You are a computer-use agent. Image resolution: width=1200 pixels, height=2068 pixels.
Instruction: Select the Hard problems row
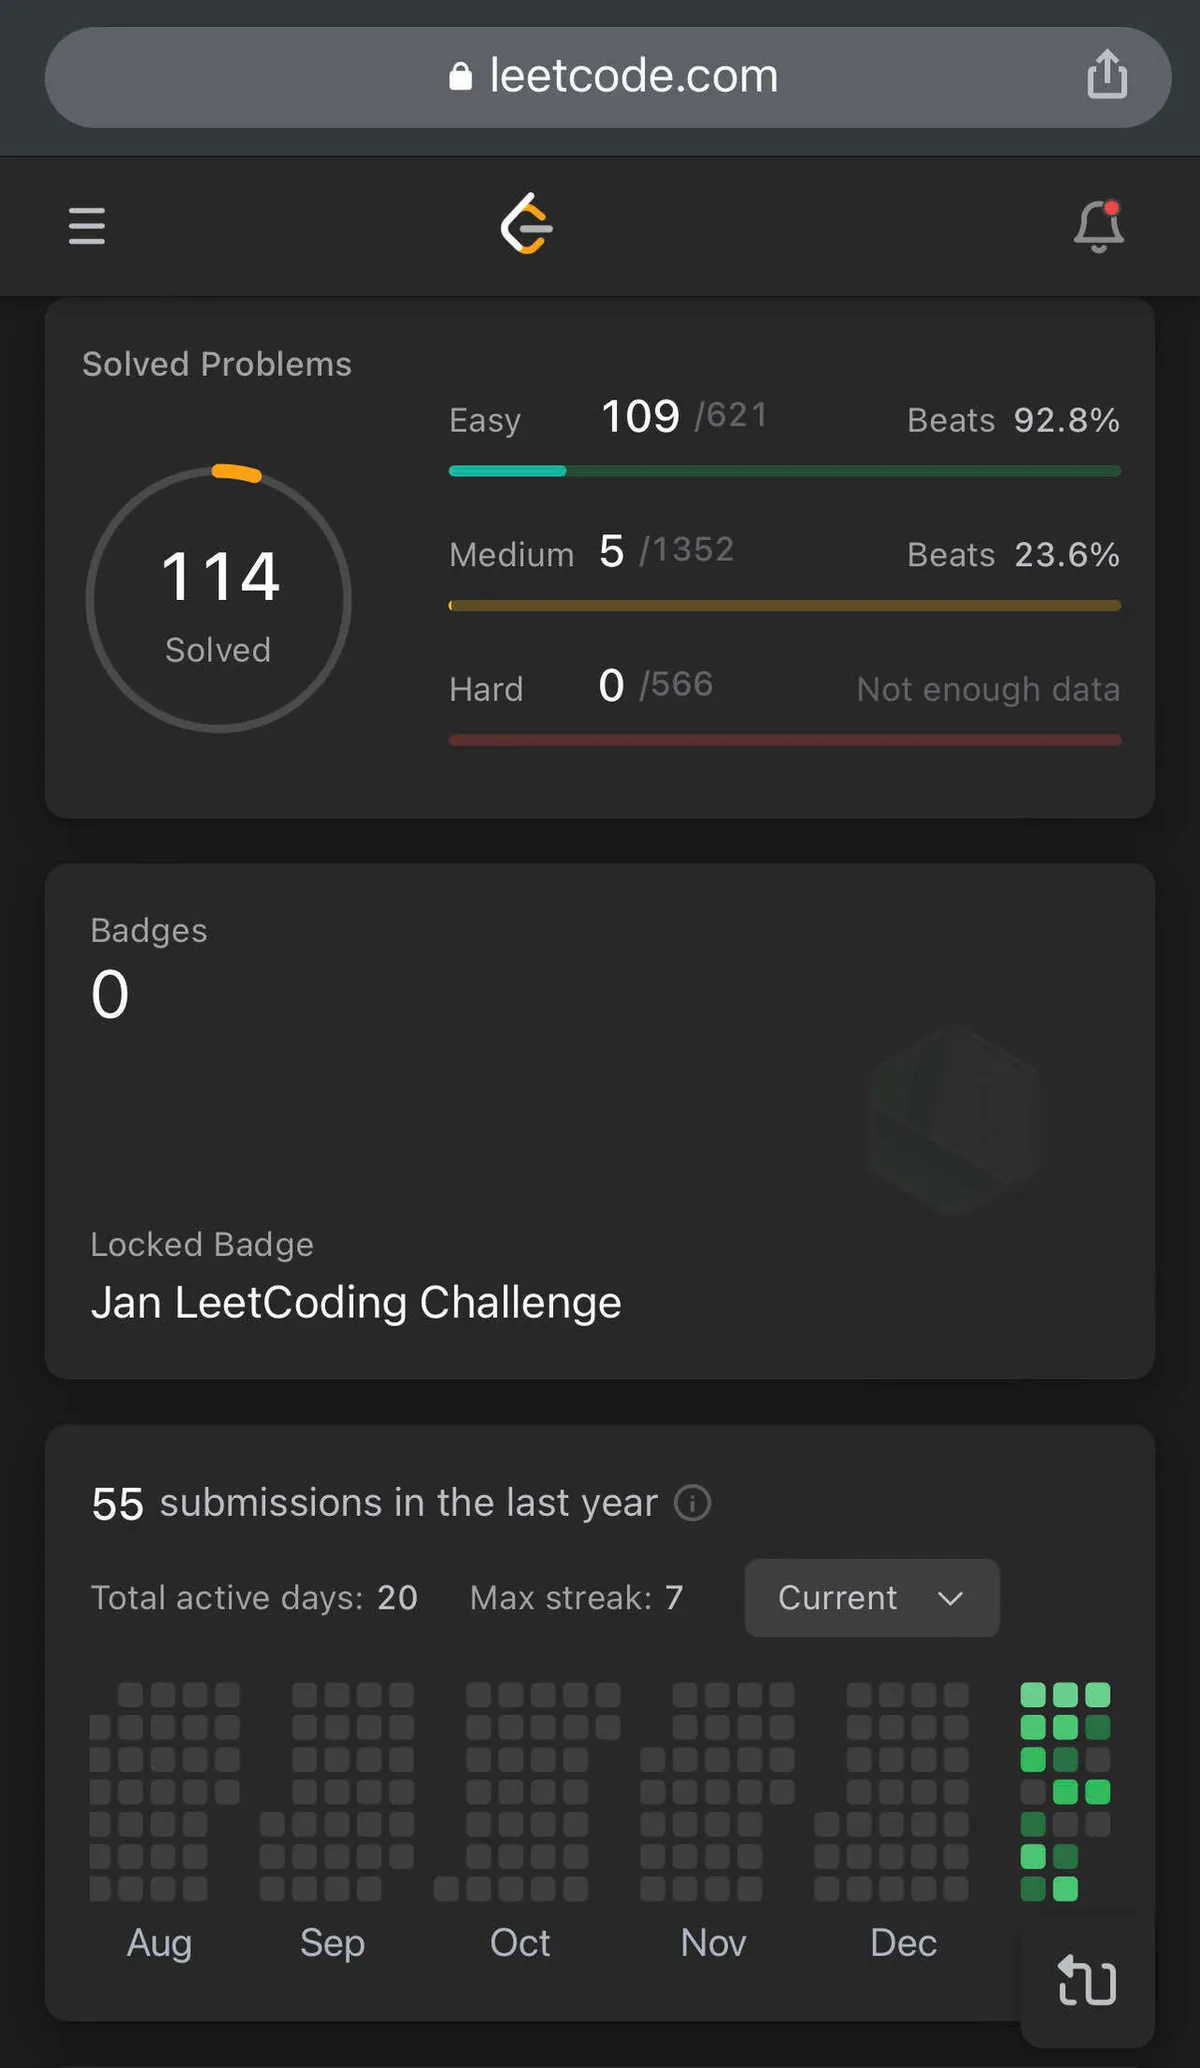click(784, 688)
